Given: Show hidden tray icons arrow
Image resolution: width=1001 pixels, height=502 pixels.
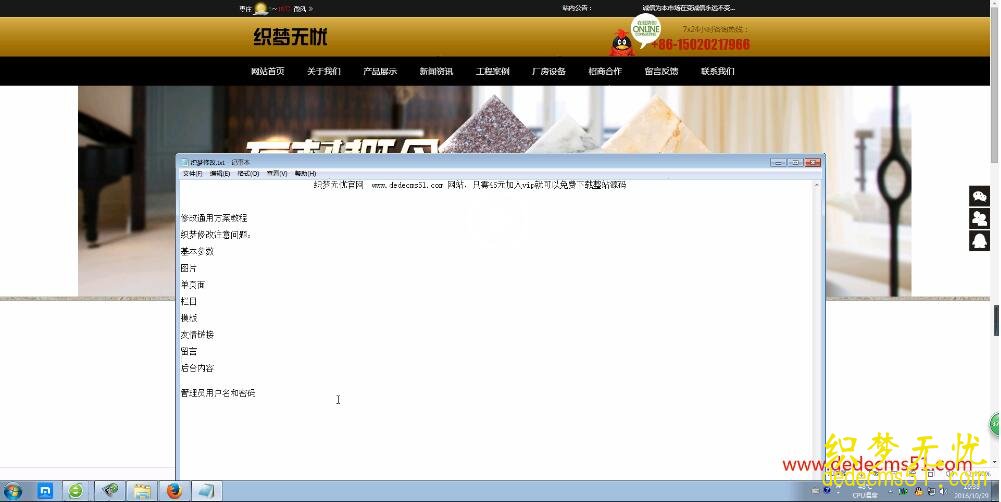Looking at the screenshot, I should click(x=890, y=491).
